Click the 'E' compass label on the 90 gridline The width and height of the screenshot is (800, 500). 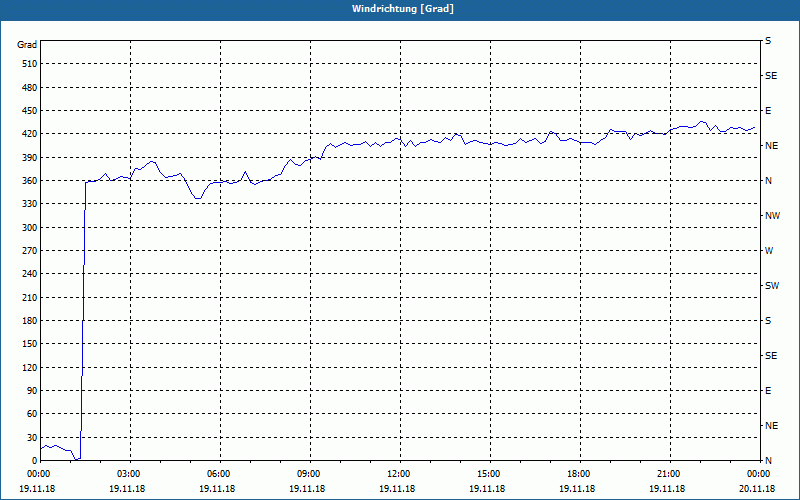click(768, 390)
